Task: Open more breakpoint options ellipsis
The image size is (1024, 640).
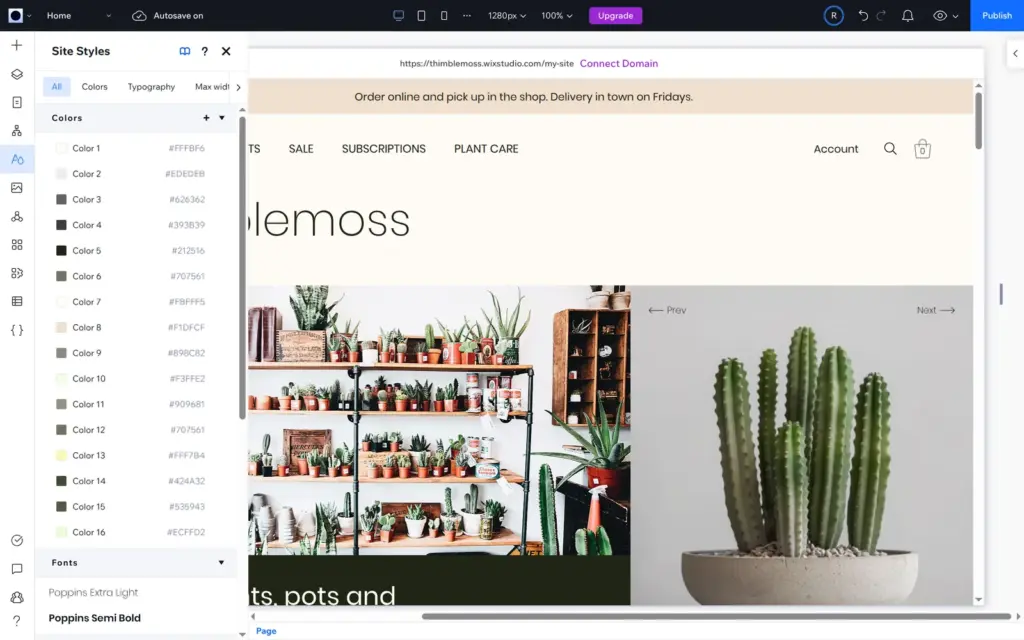Action: point(466,15)
